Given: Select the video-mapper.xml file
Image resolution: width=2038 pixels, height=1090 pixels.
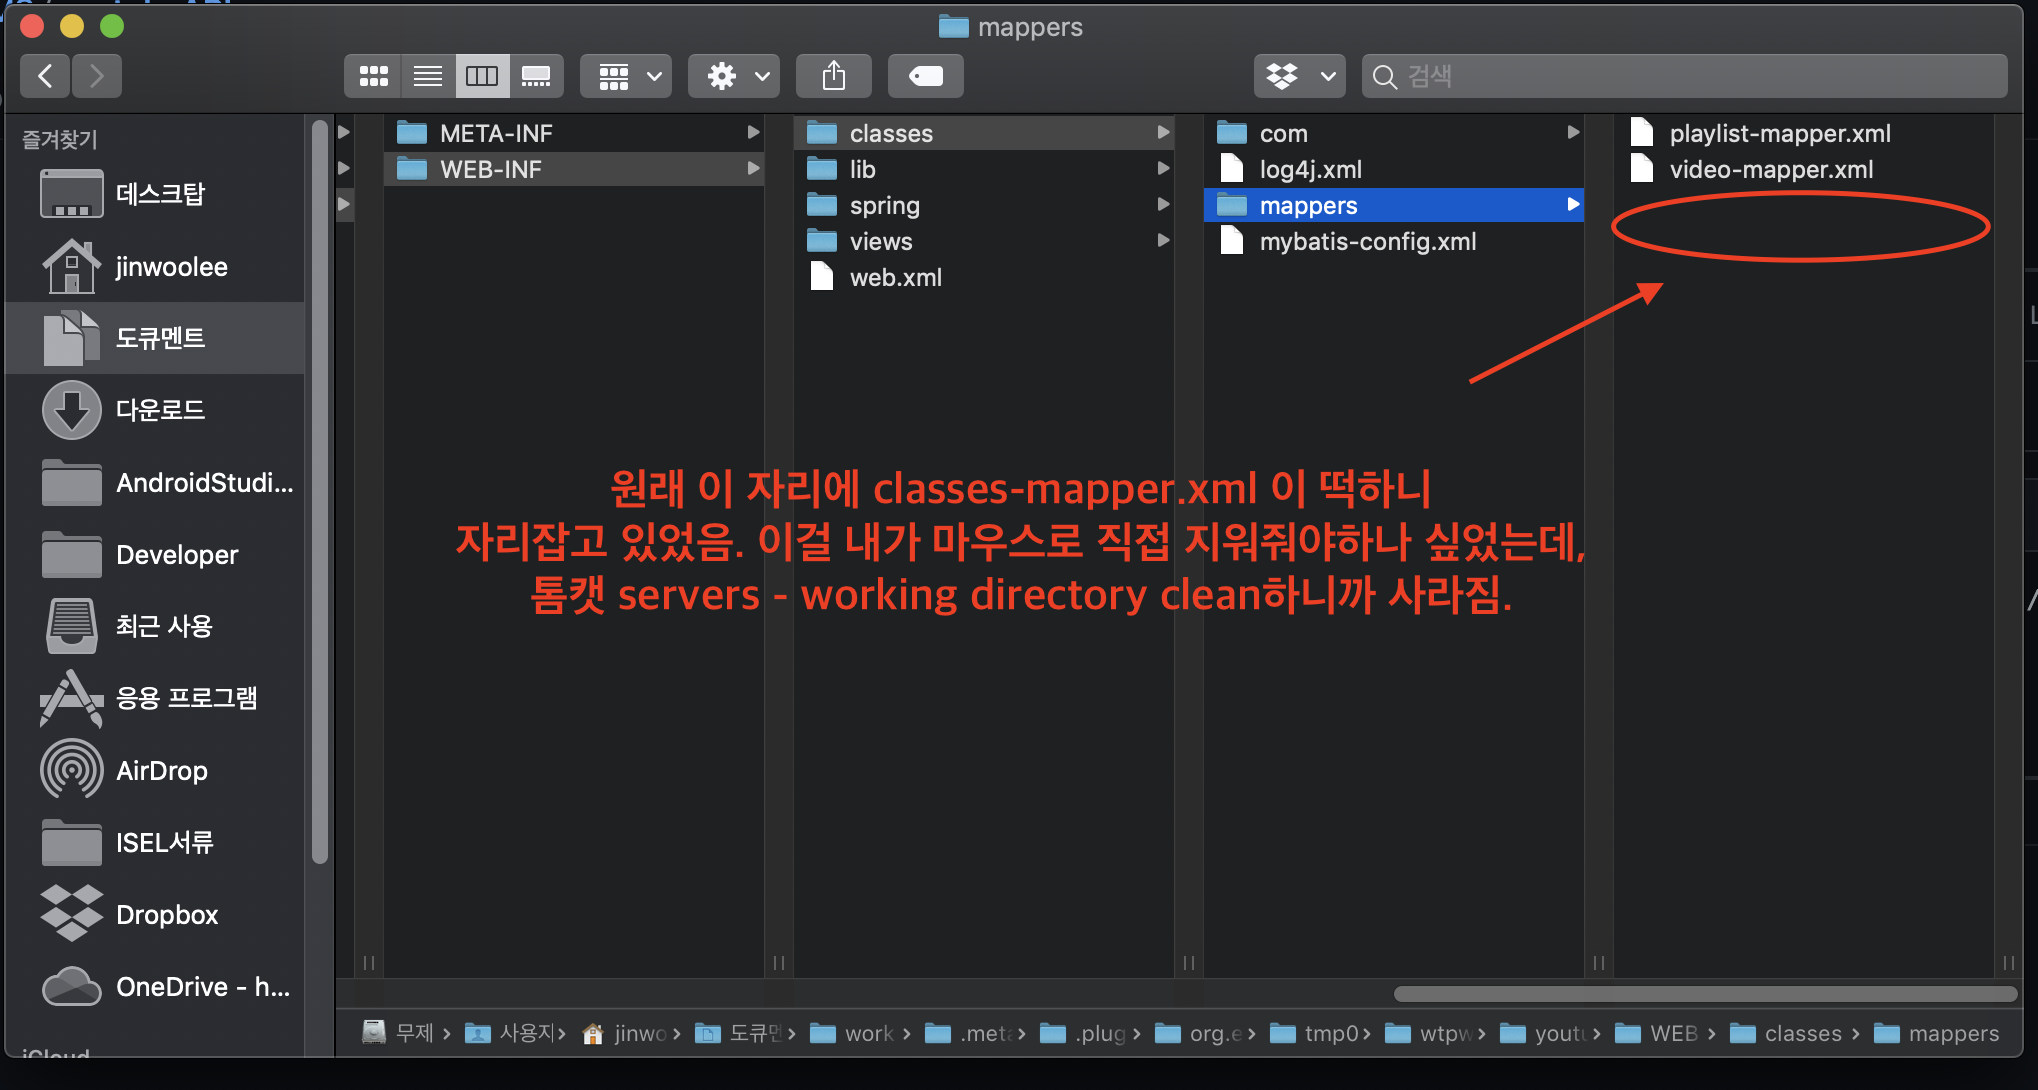Looking at the screenshot, I should tap(1770, 170).
